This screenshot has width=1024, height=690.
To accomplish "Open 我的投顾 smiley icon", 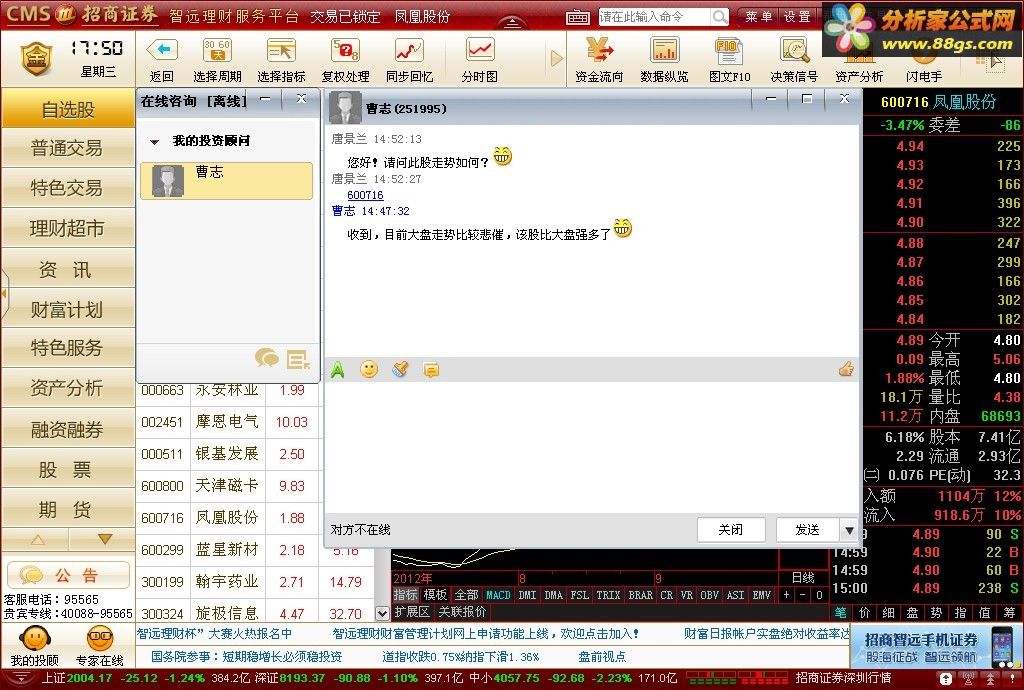I will click(35, 638).
